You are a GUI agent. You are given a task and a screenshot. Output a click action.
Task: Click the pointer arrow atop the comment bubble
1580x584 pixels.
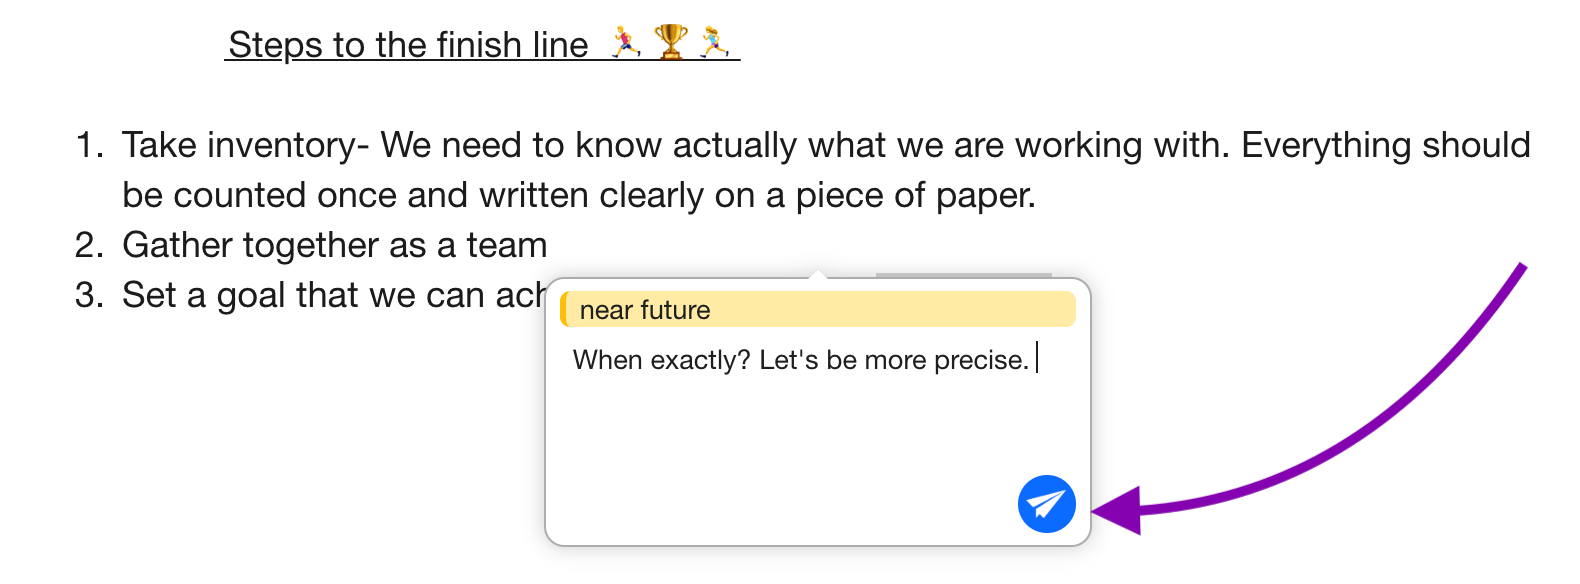click(818, 274)
